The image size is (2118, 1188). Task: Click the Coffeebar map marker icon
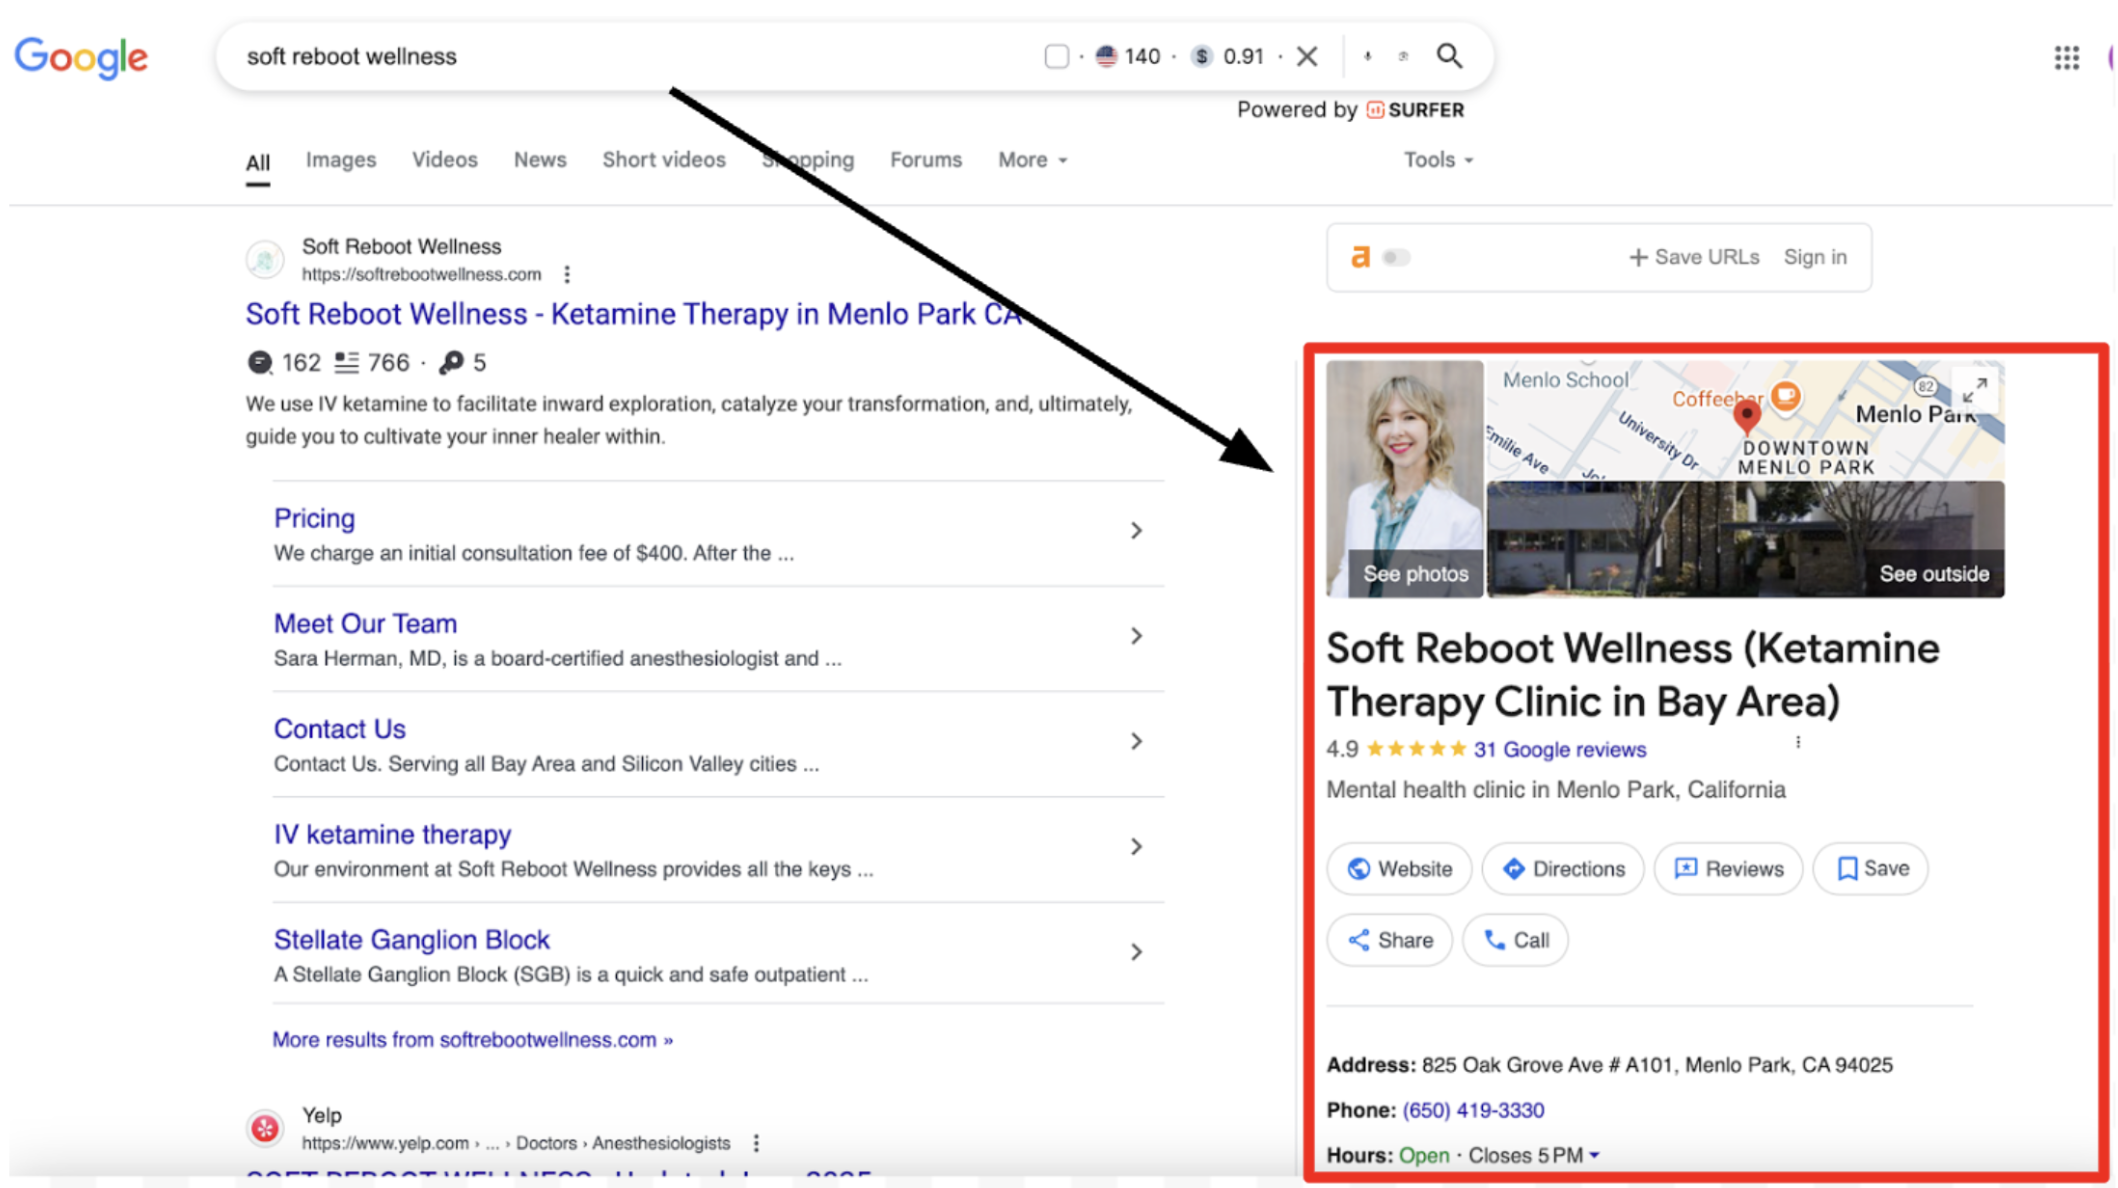coord(1786,397)
